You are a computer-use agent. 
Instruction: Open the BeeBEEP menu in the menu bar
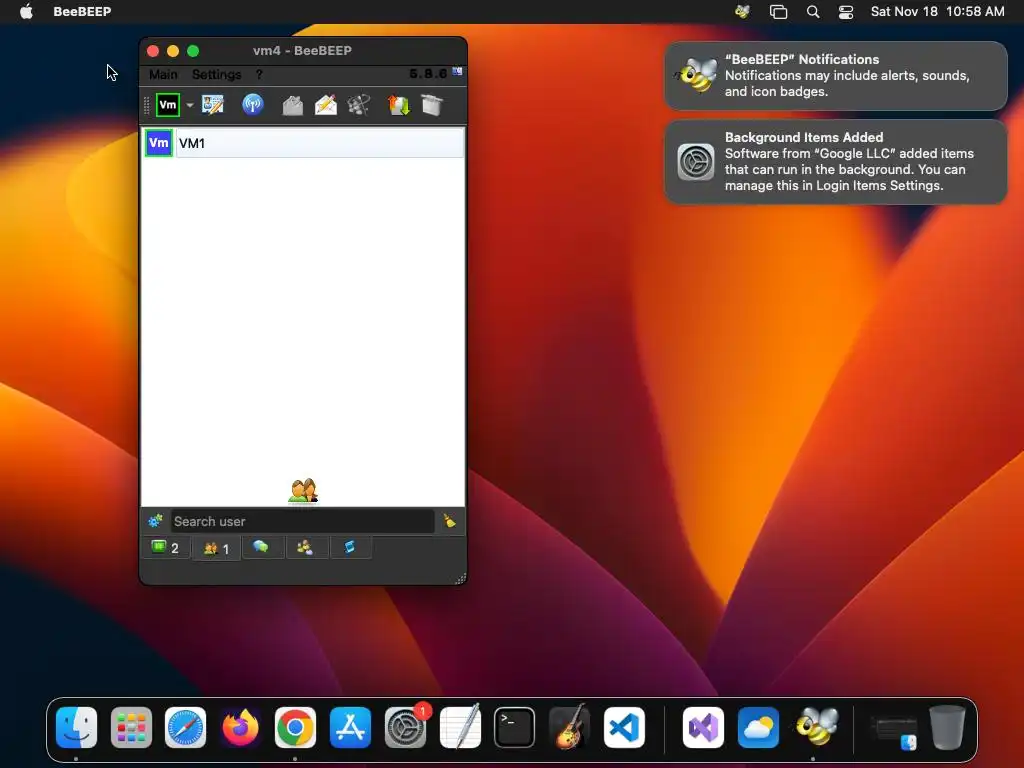82,11
